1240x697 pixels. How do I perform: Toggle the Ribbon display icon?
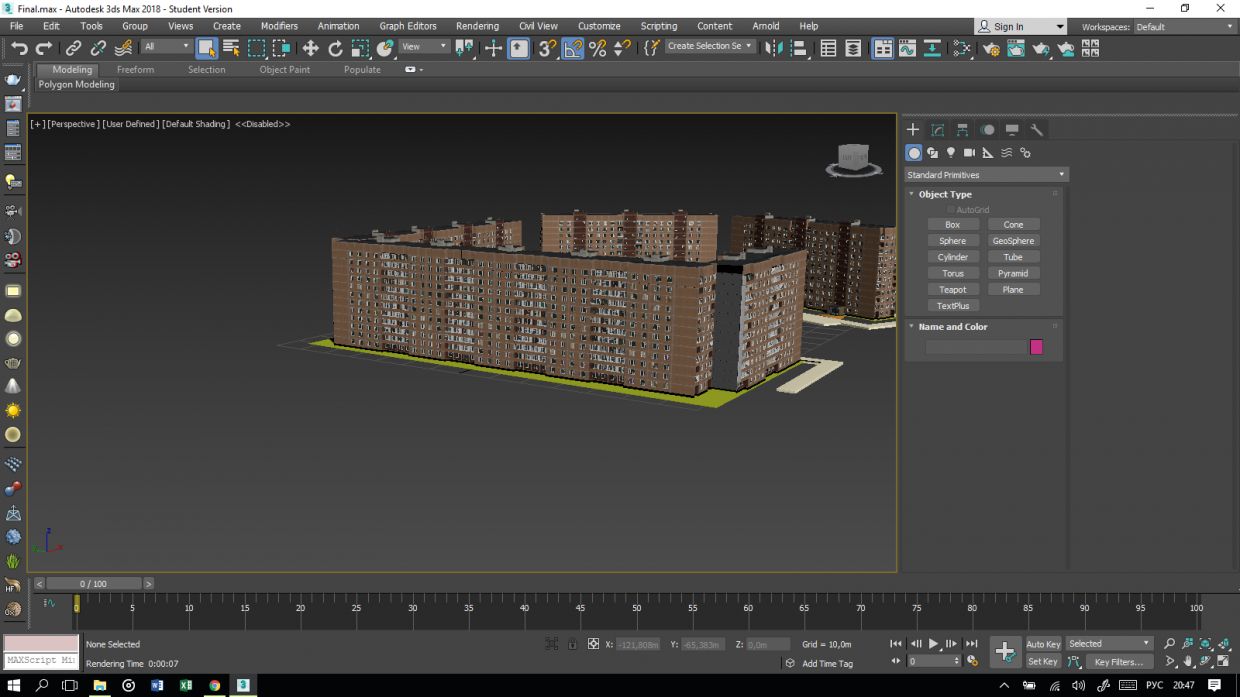[882, 48]
